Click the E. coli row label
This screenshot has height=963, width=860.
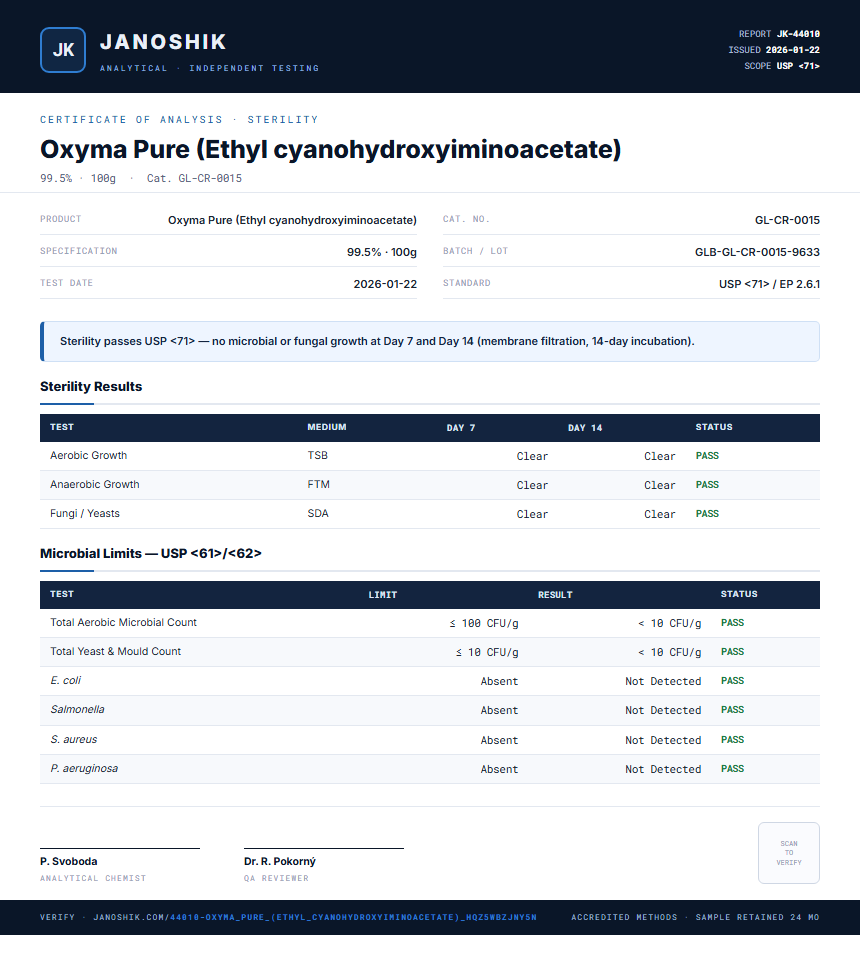coord(65,680)
